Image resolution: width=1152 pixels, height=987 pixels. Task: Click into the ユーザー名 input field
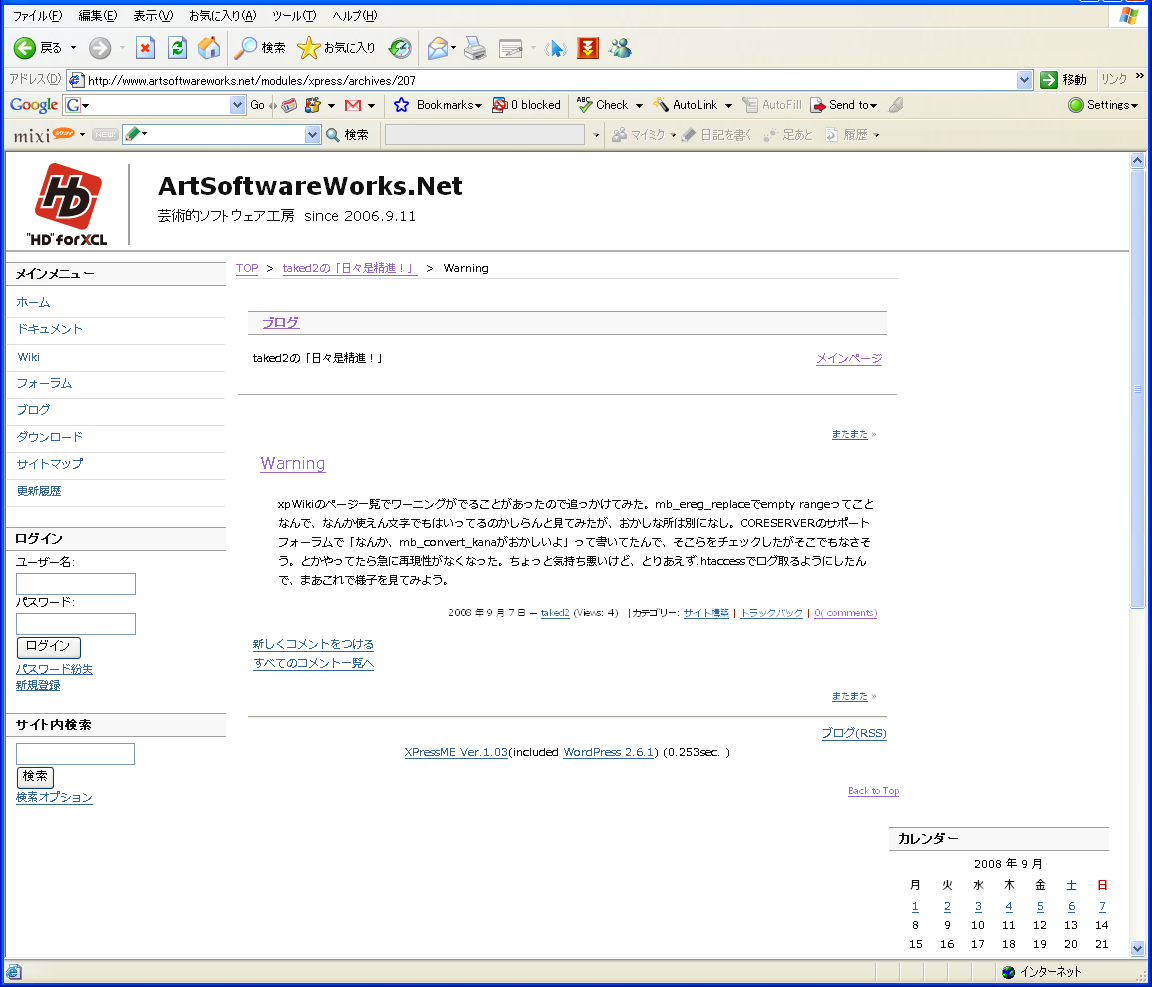[x=76, y=584]
